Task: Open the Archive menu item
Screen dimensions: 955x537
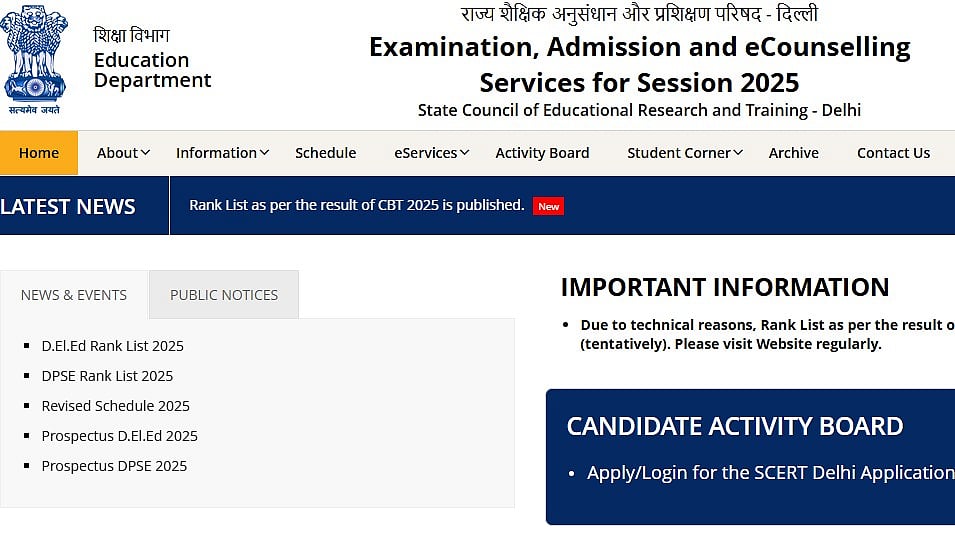Action: pyautogui.click(x=793, y=153)
